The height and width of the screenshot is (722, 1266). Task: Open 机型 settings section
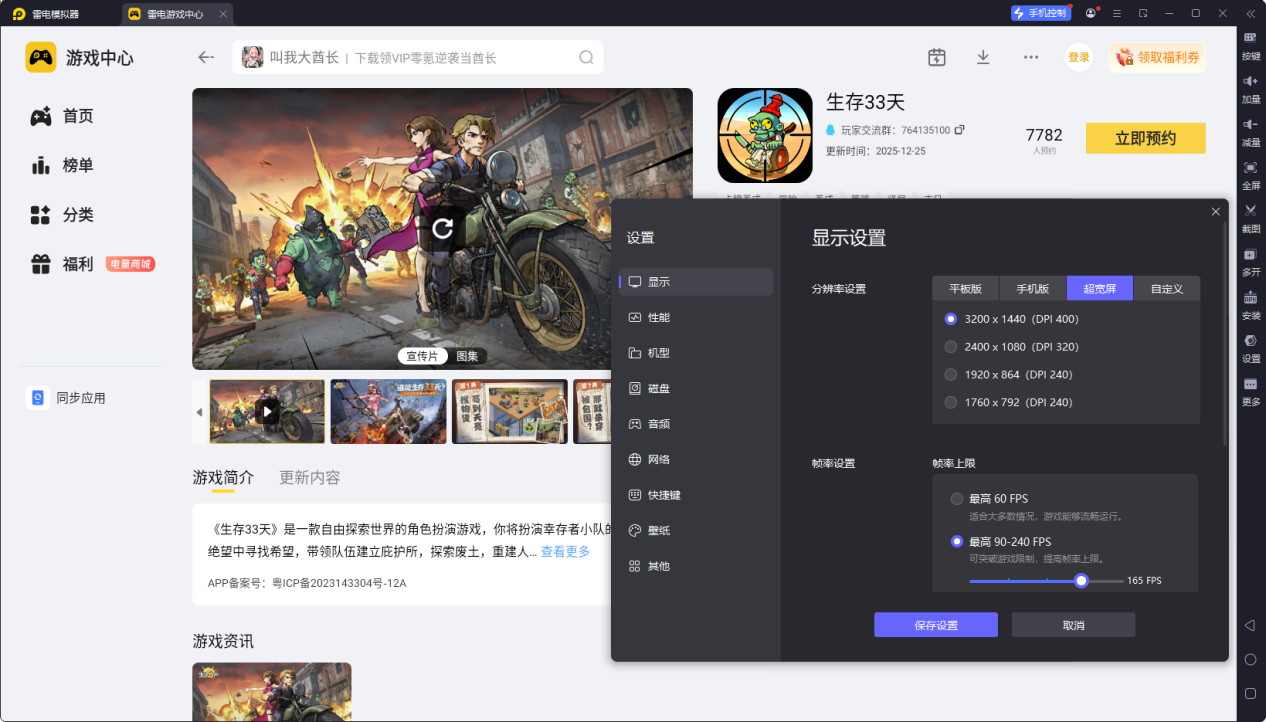pyautogui.click(x=696, y=353)
